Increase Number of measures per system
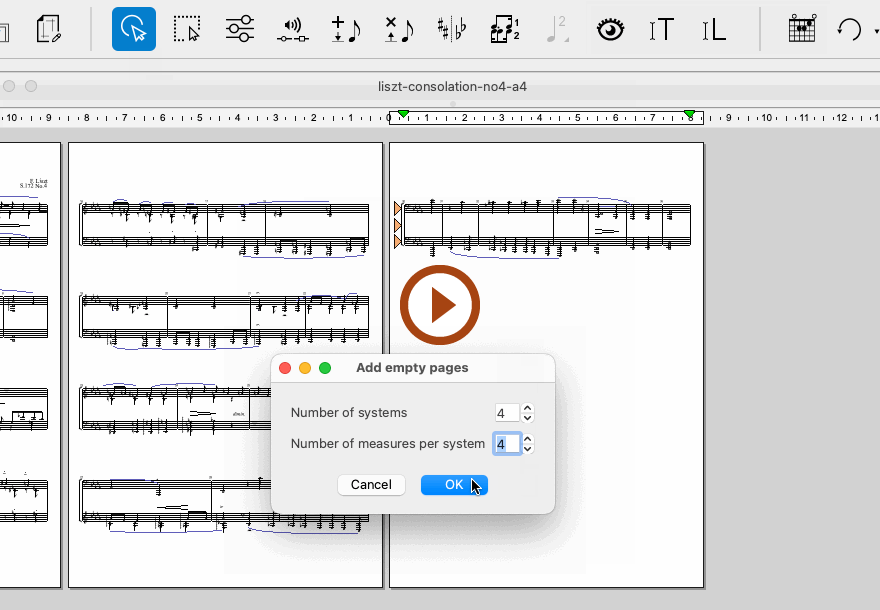The height and width of the screenshot is (610, 880). coord(527,439)
